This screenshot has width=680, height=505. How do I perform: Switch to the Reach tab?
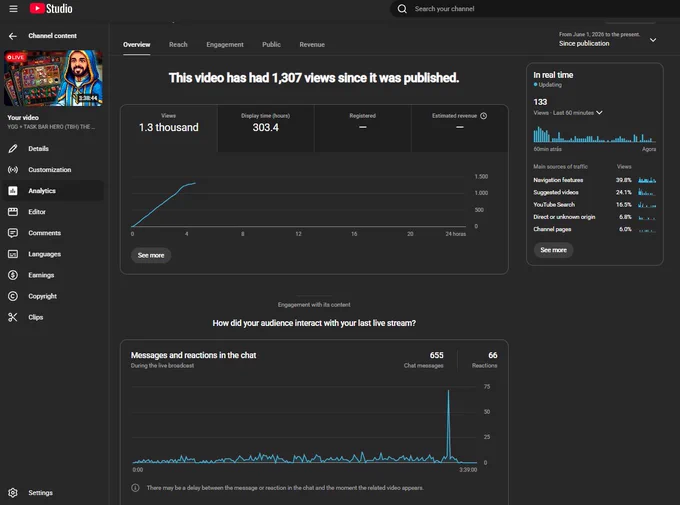(x=178, y=44)
